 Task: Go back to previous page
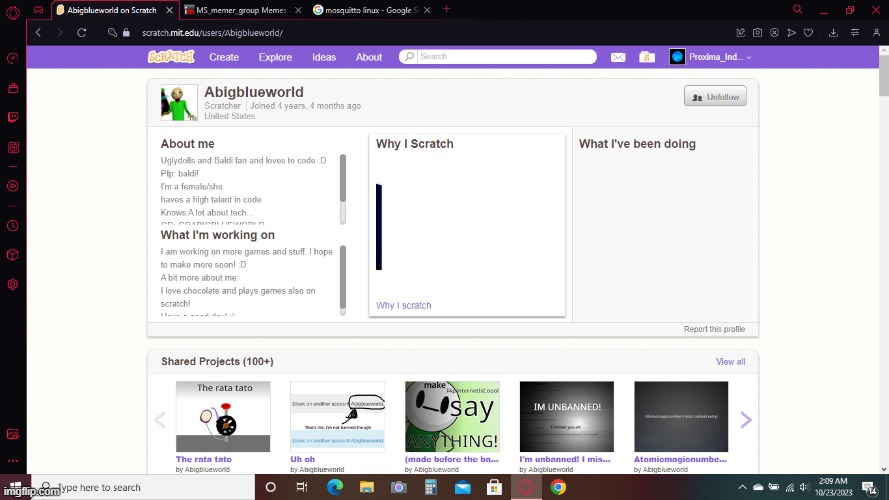[x=39, y=33]
